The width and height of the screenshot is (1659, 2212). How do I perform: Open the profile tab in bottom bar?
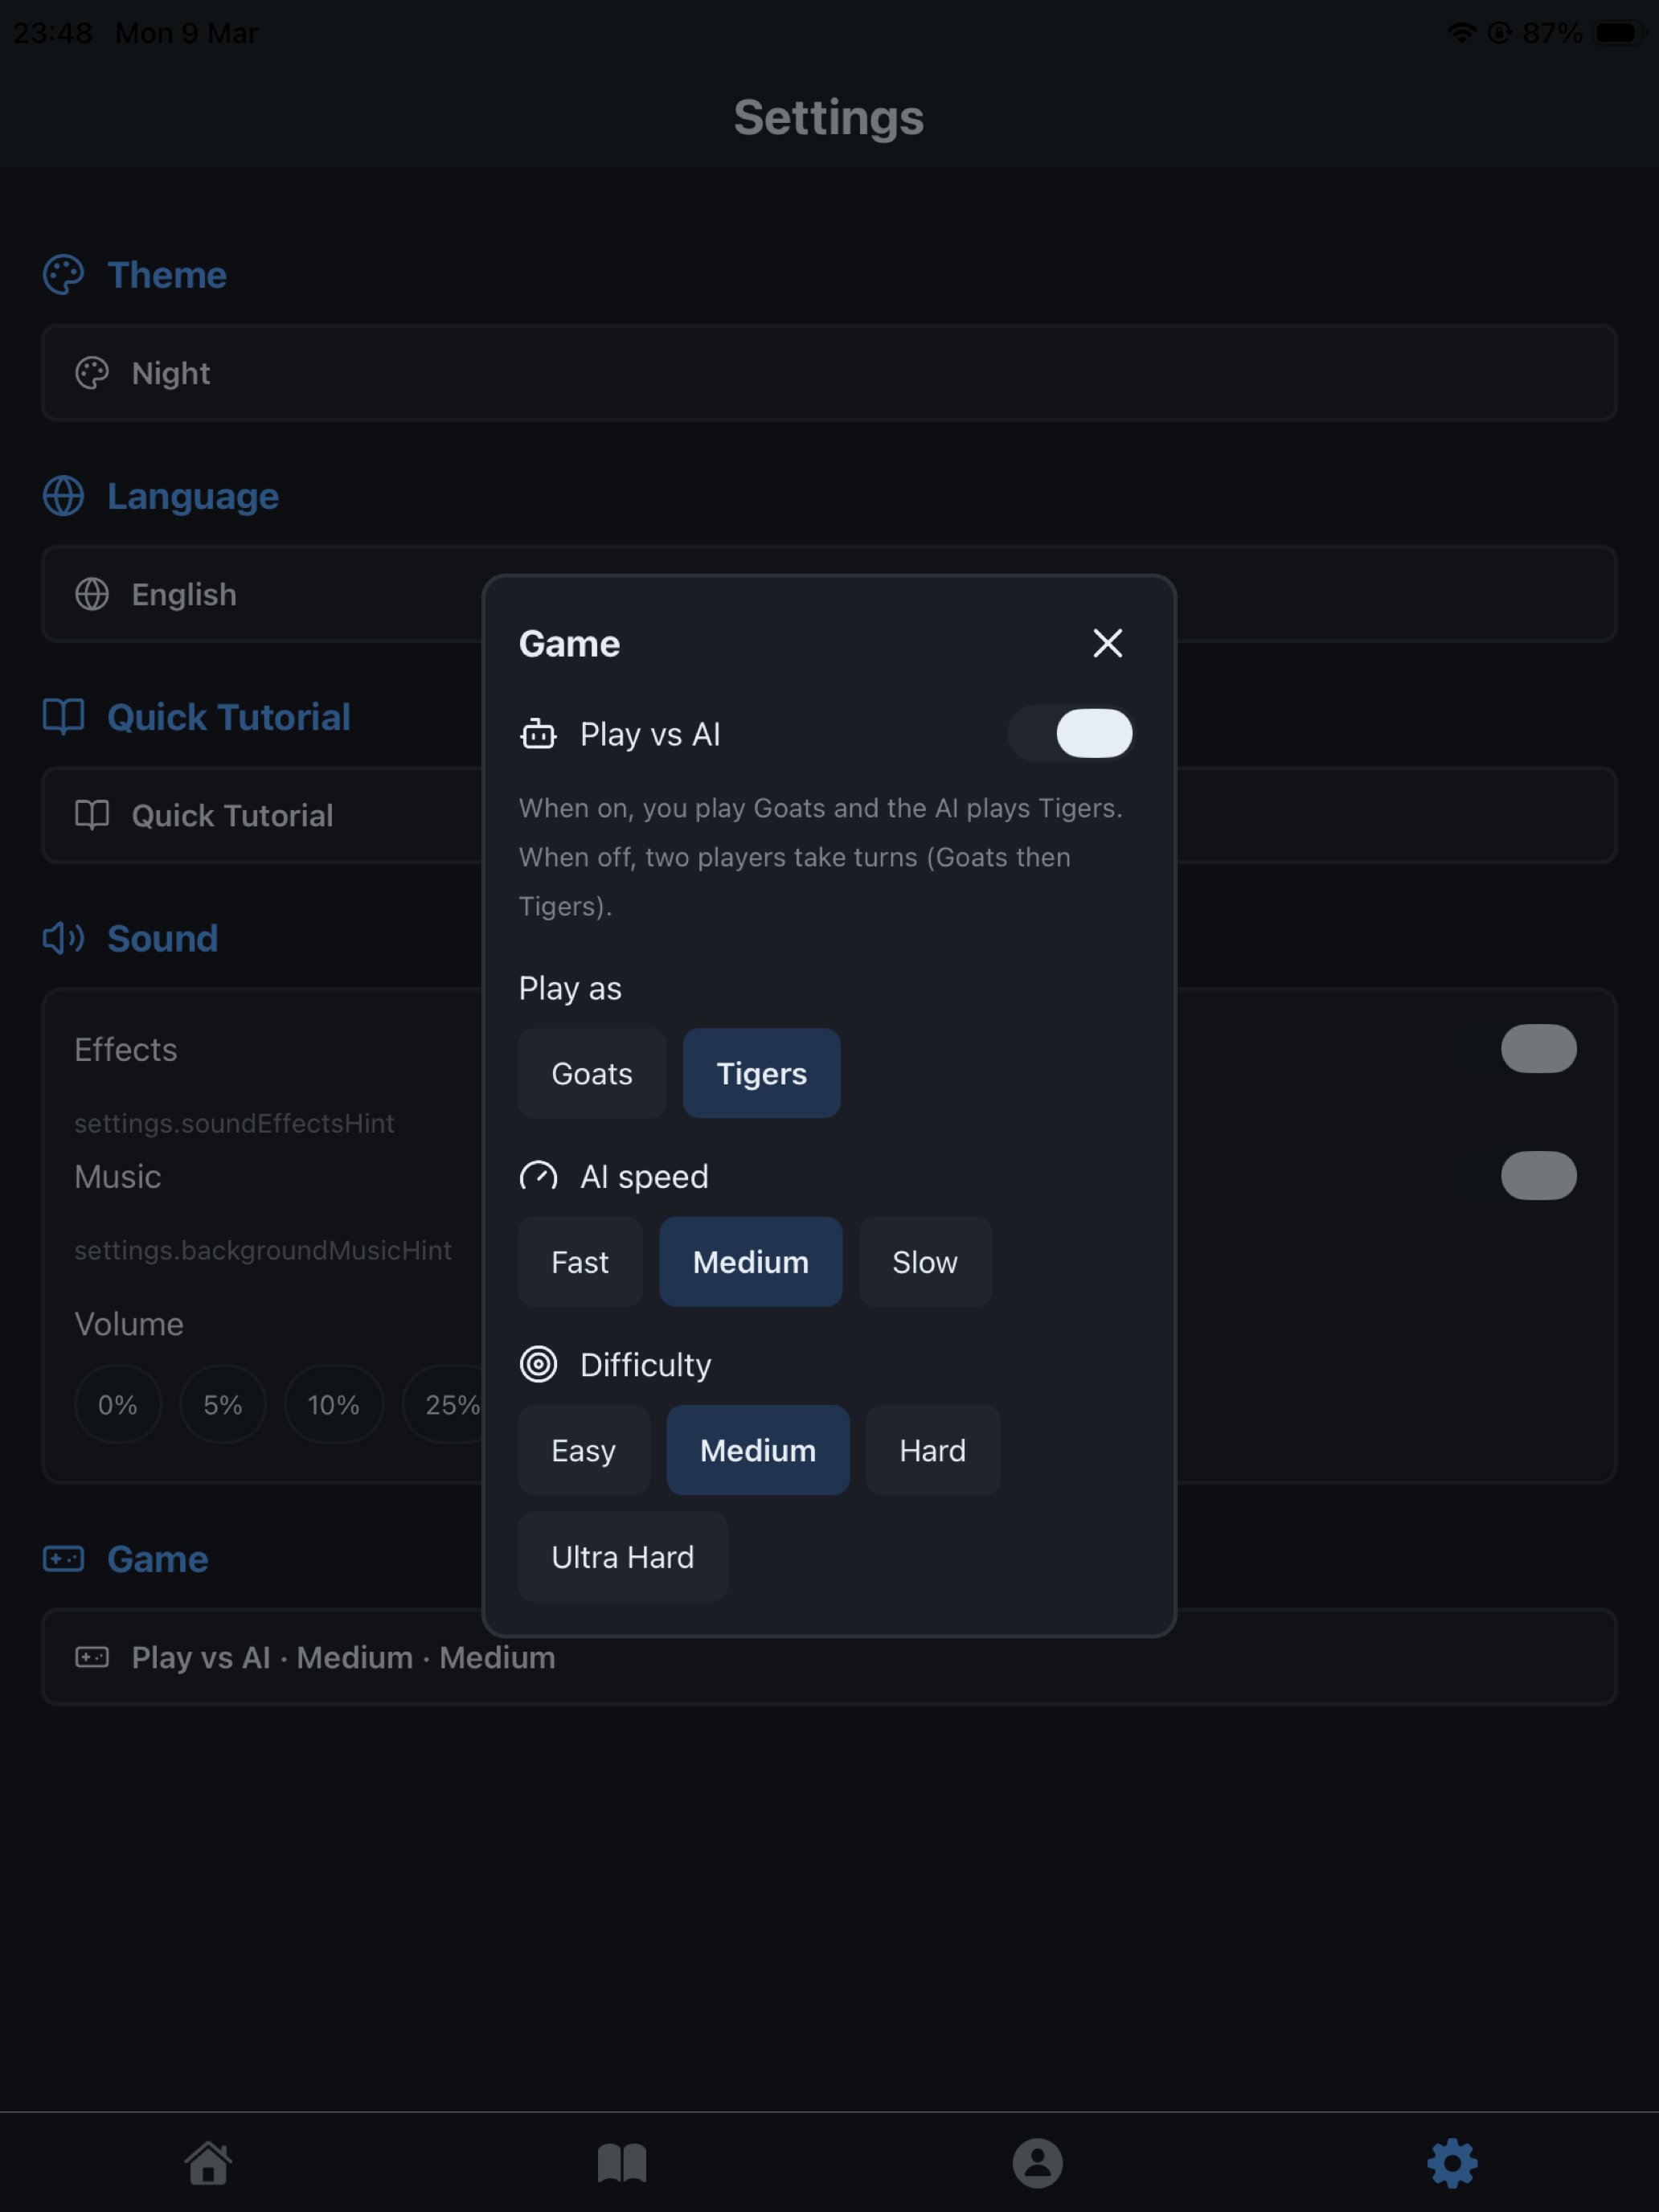tap(1037, 2163)
